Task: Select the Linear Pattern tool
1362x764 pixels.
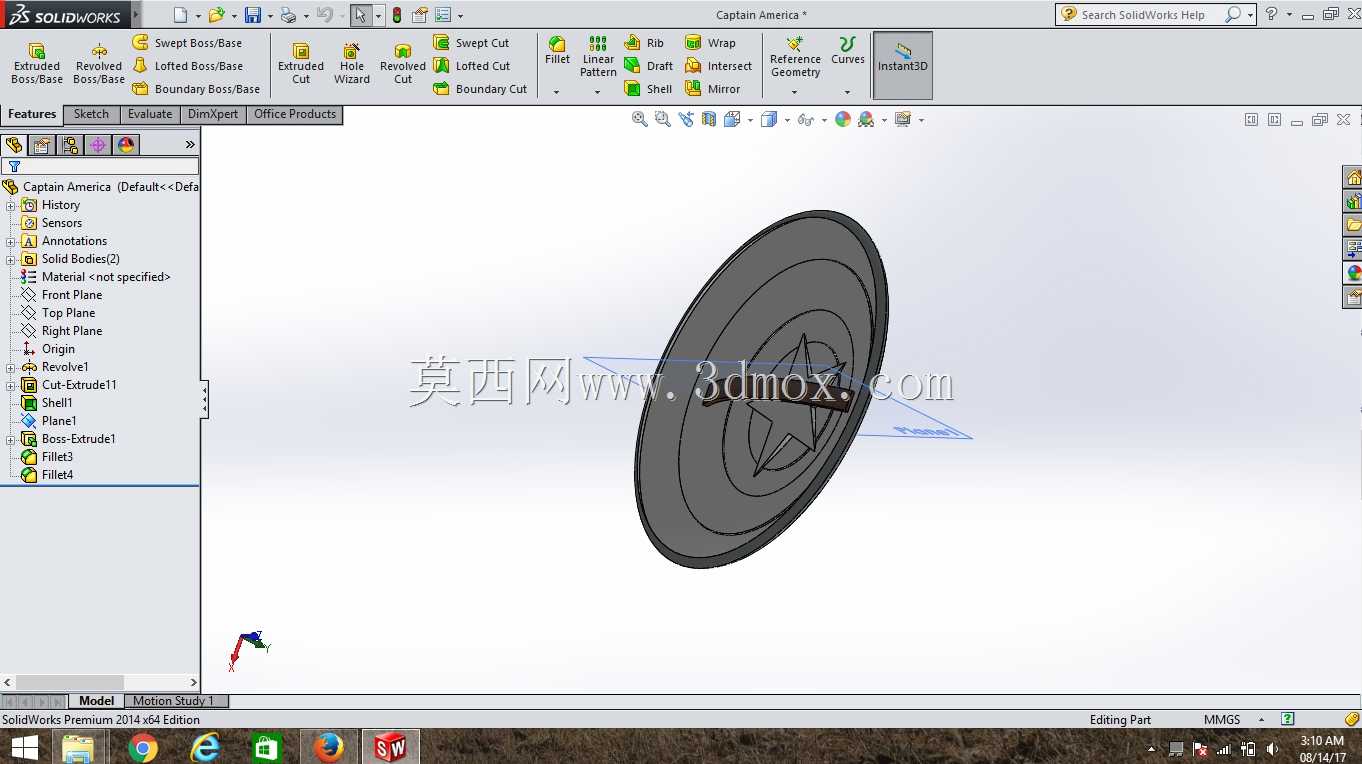Action: (x=598, y=57)
